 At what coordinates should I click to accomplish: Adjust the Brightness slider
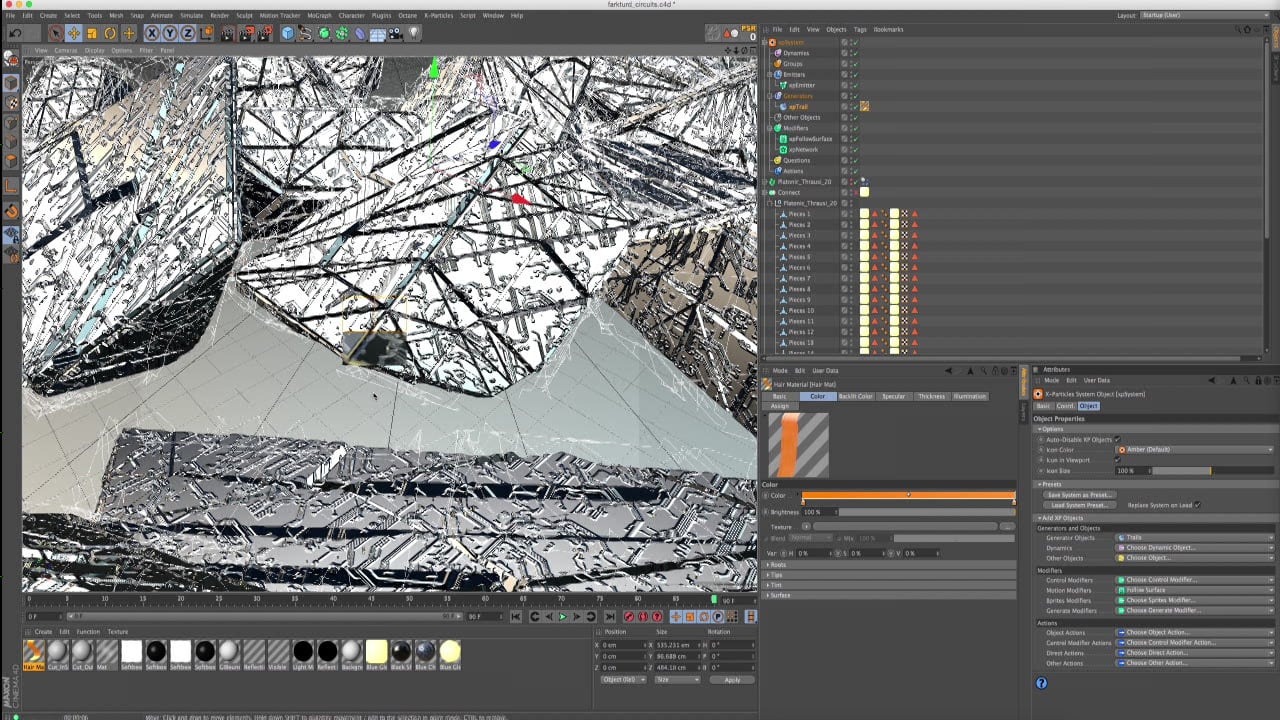926,512
